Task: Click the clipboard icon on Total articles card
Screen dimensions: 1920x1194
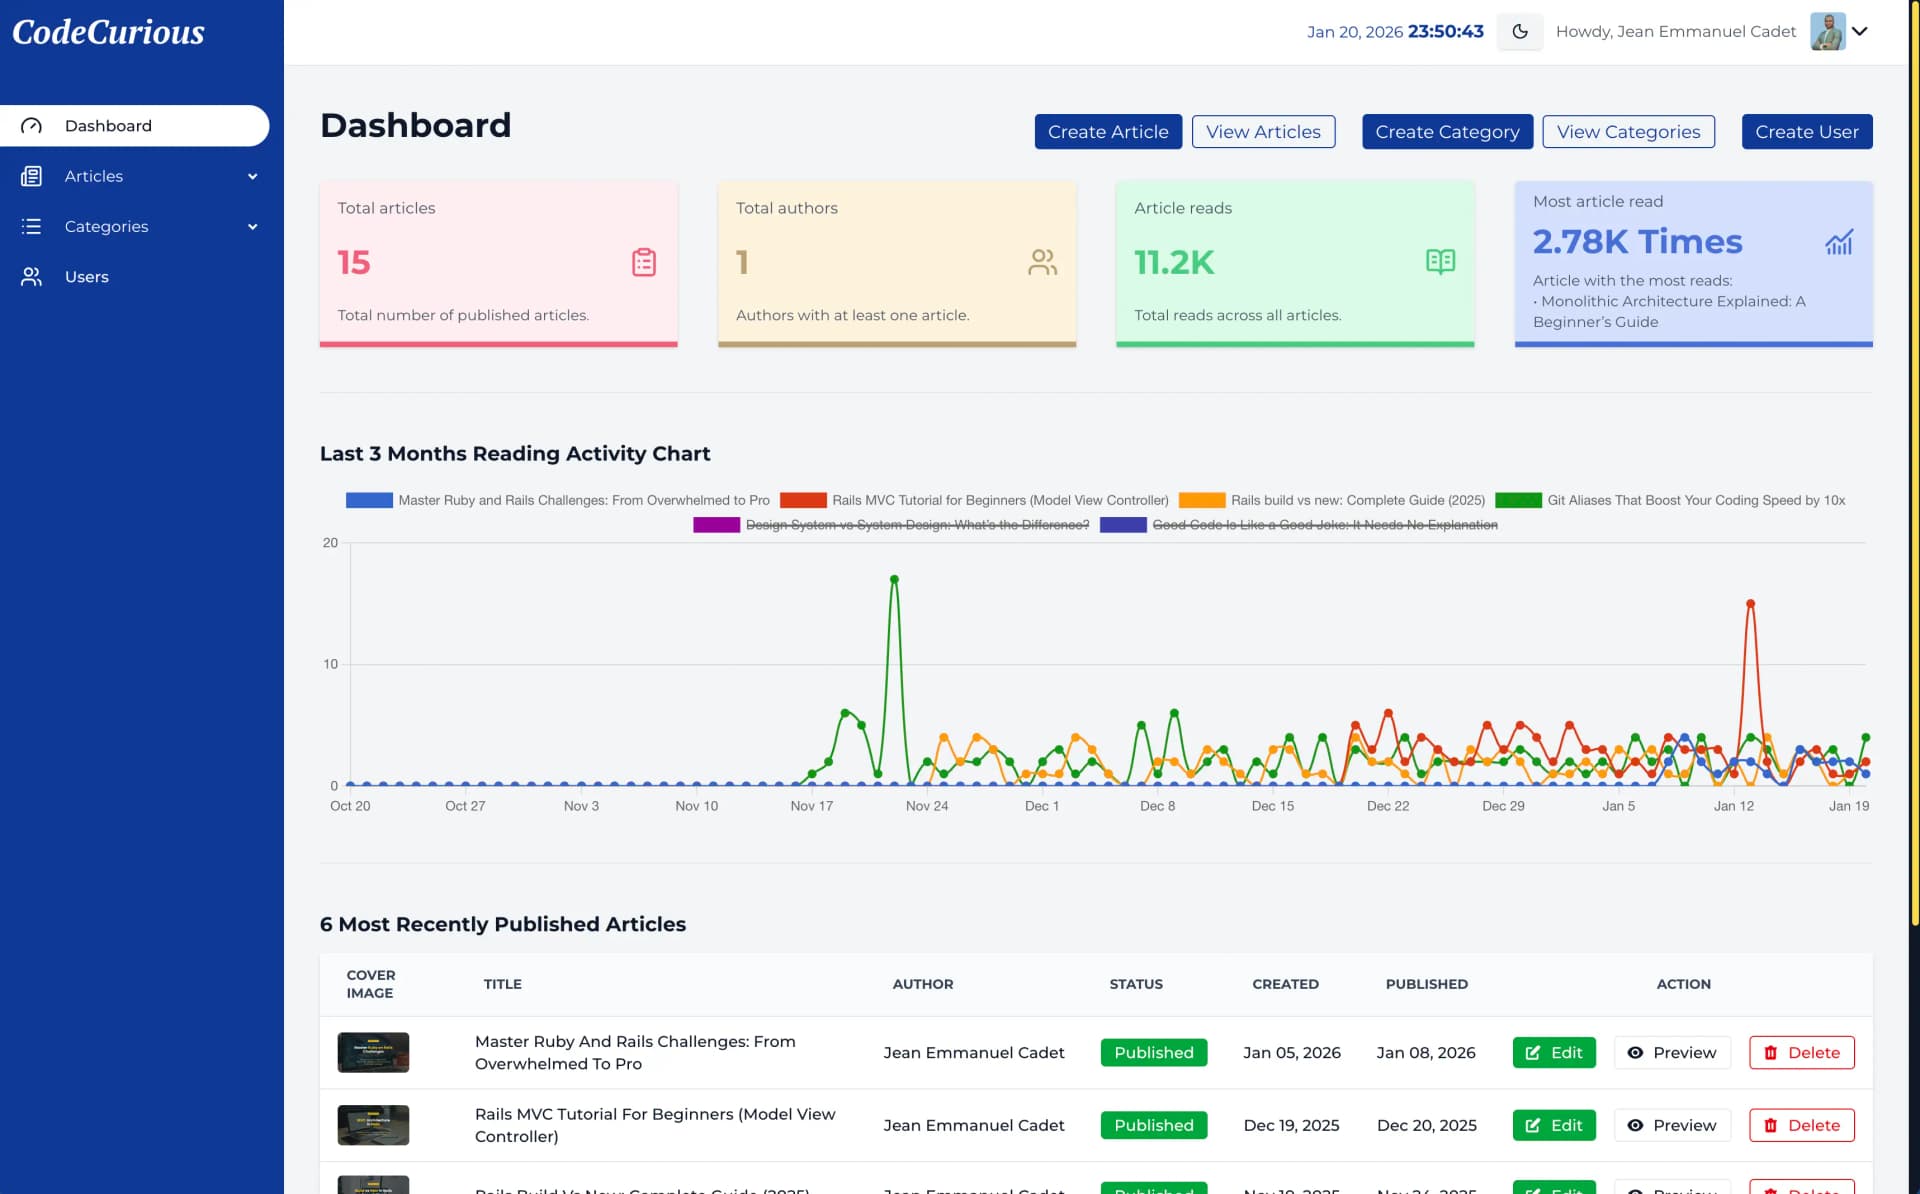Action: 643,262
